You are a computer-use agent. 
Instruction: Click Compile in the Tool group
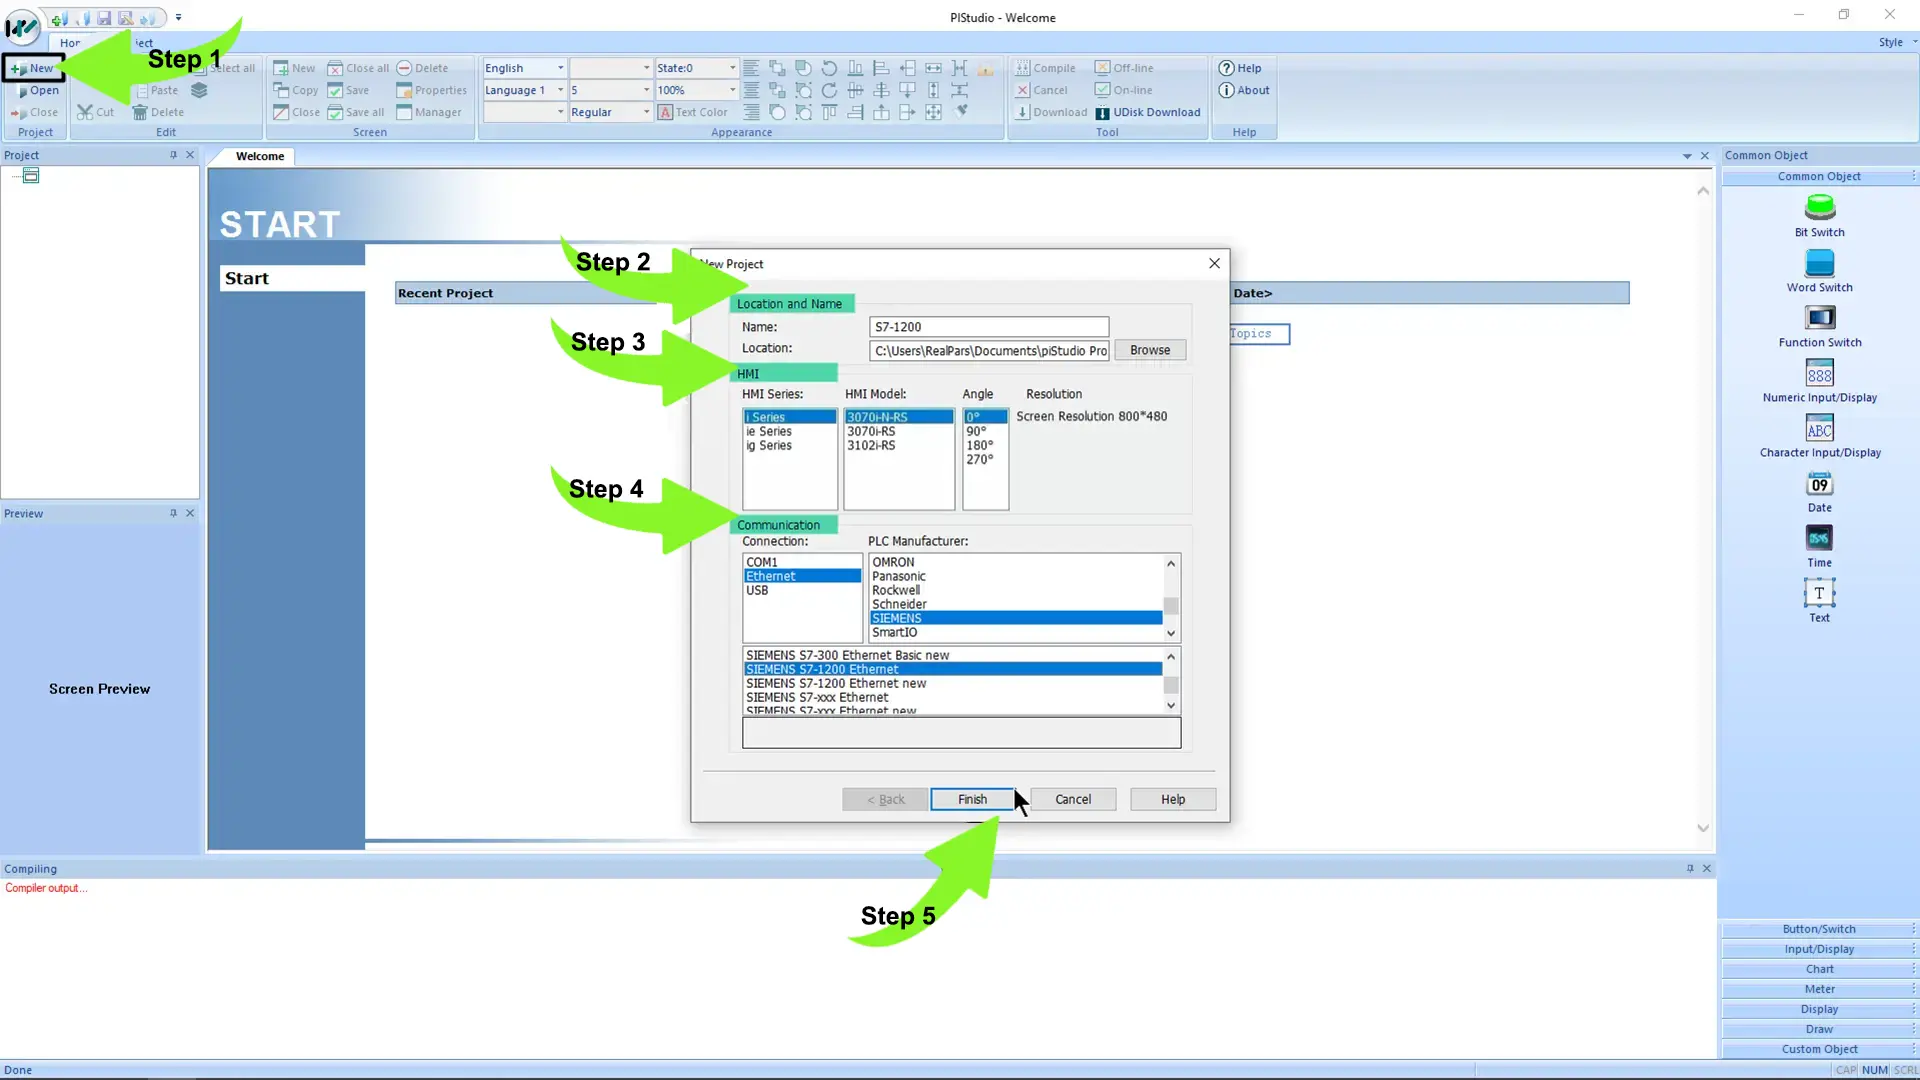(x=1045, y=68)
